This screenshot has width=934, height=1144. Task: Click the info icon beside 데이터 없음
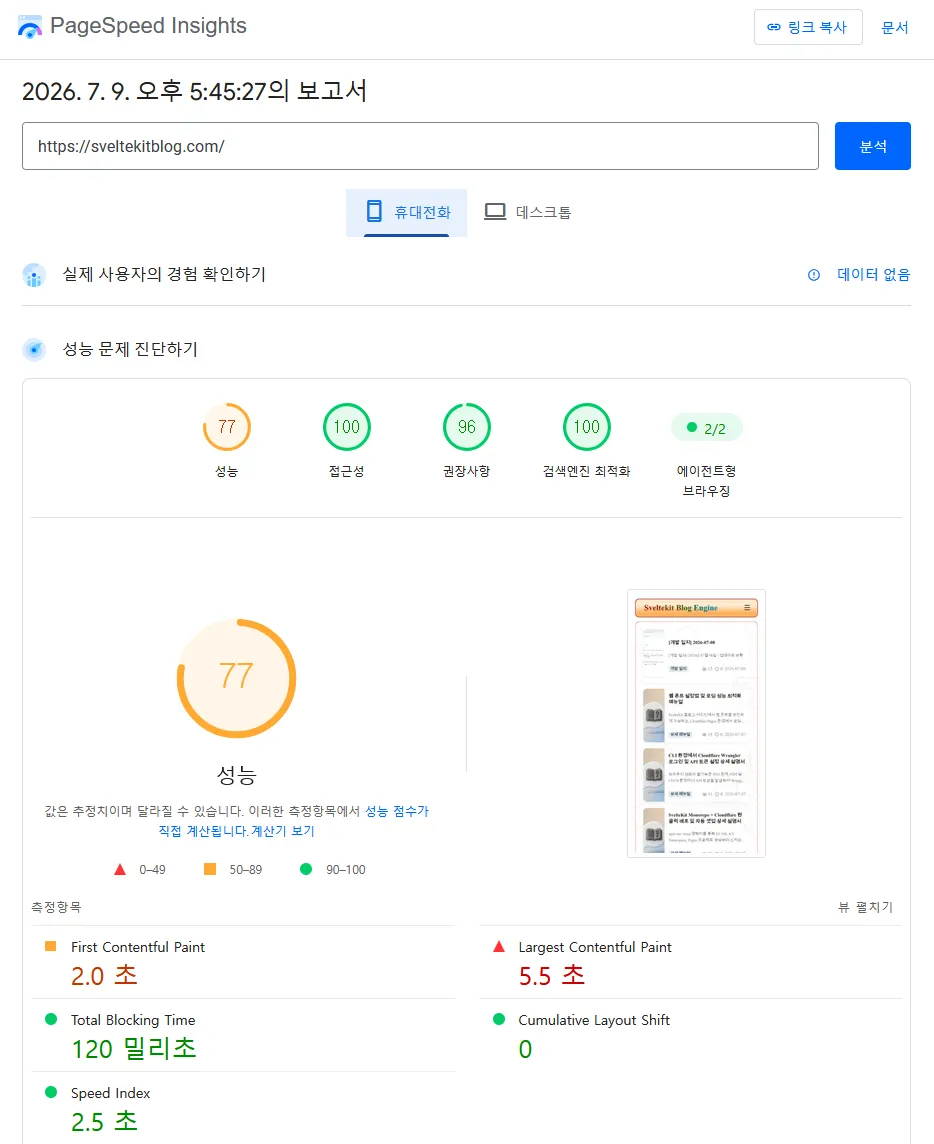click(x=814, y=275)
